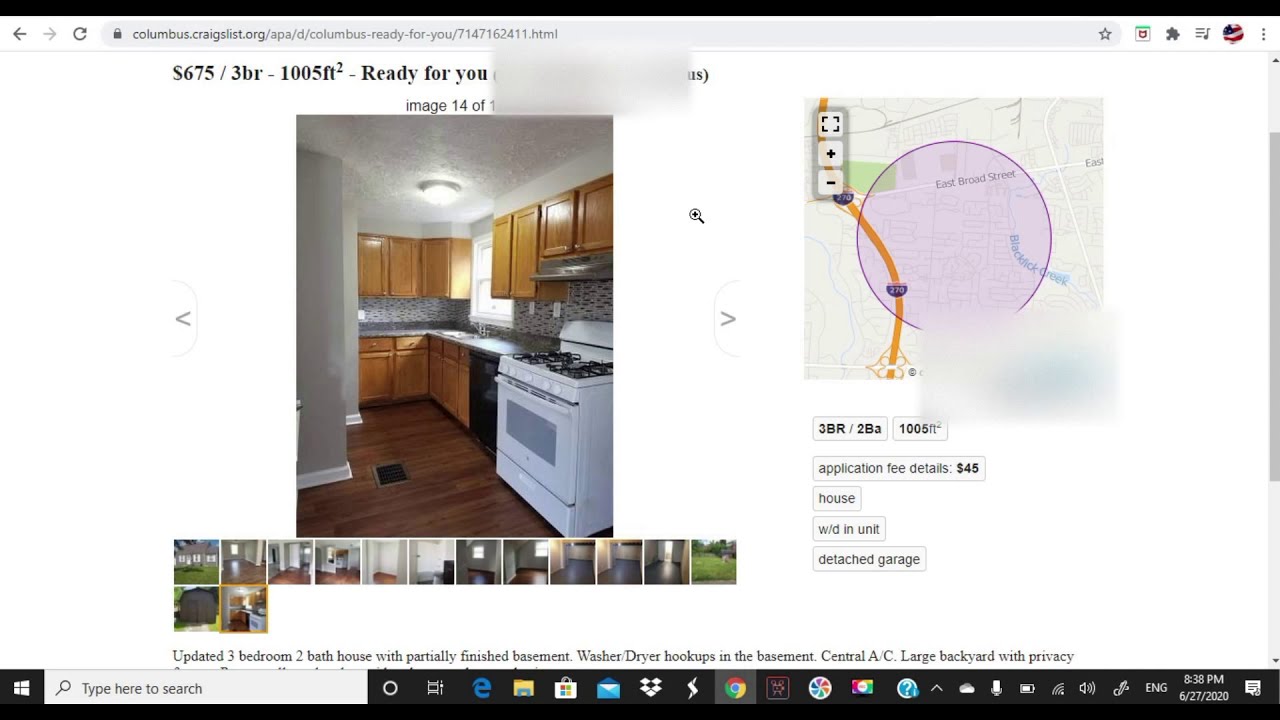Show the previous listing image
The height and width of the screenshot is (720, 1280).
coord(183,318)
